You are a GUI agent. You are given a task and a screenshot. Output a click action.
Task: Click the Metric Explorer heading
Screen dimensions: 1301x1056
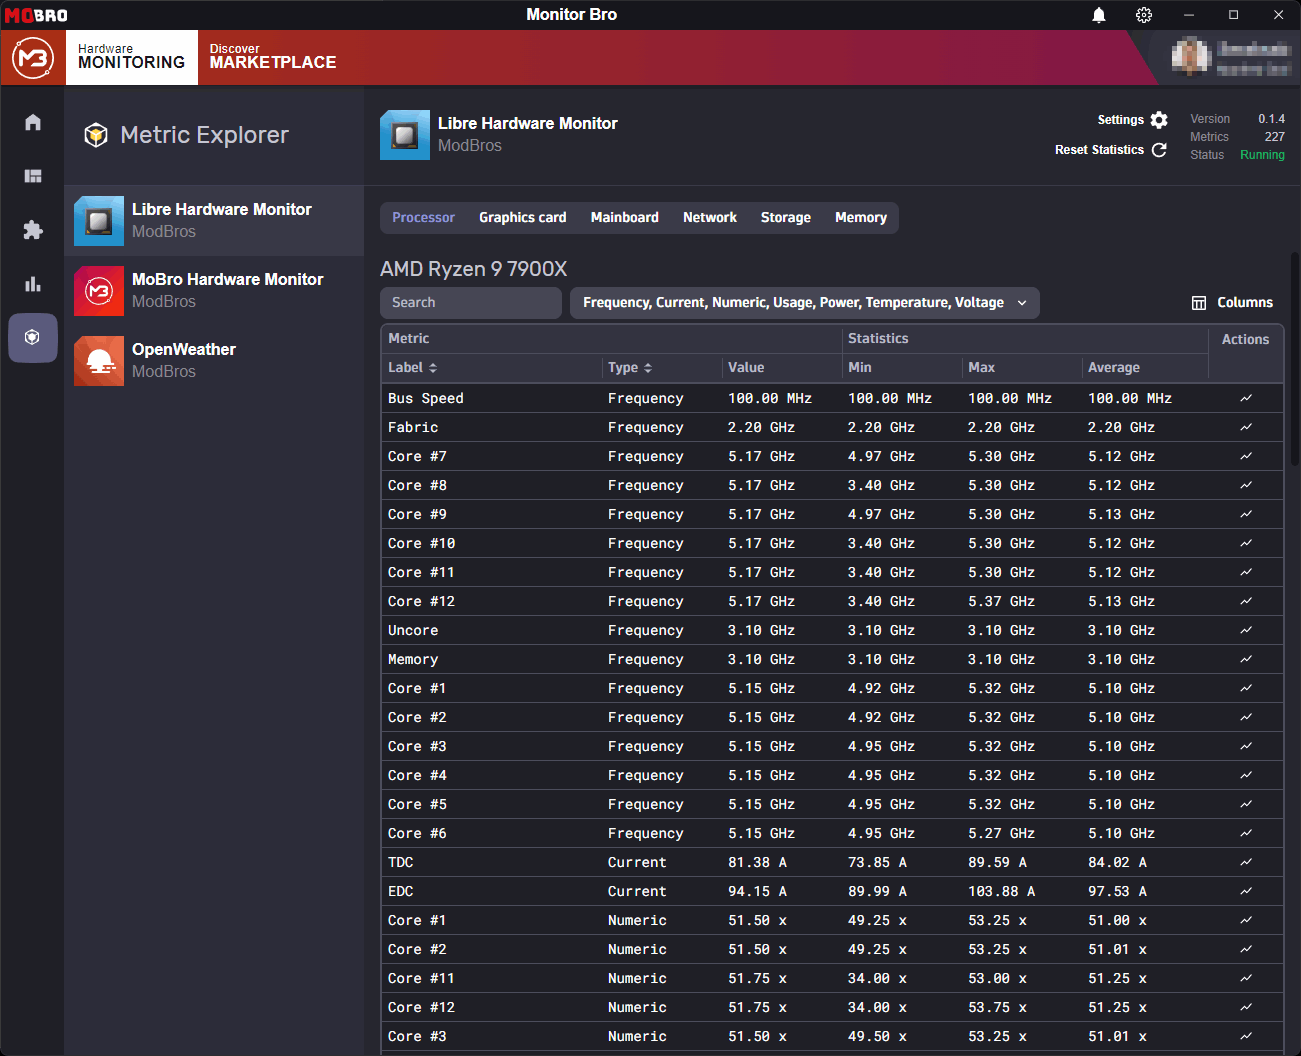click(x=204, y=135)
